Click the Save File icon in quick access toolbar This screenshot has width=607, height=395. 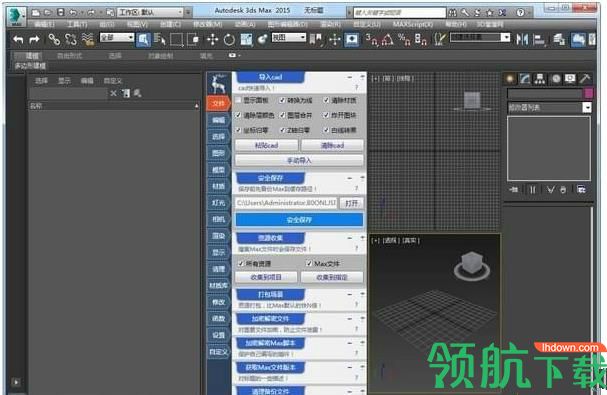60,12
